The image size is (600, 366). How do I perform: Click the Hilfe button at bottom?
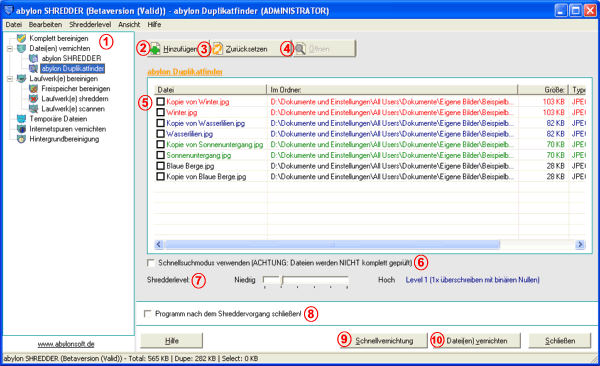pyautogui.click(x=171, y=341)
